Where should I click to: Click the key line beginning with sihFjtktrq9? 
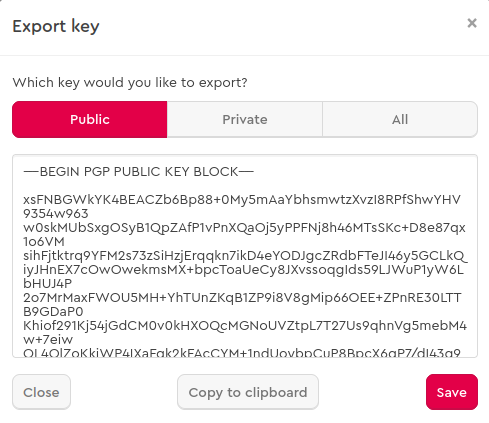point(245,256)
